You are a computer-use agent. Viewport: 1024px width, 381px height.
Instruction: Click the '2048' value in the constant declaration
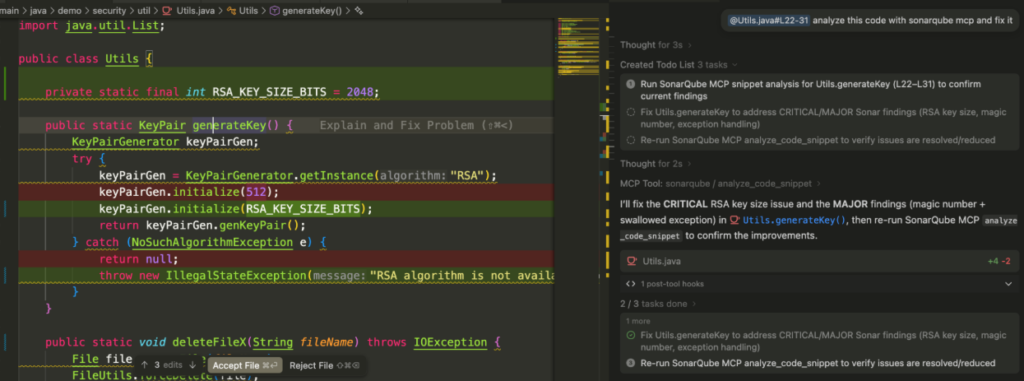tap(360, 92)
